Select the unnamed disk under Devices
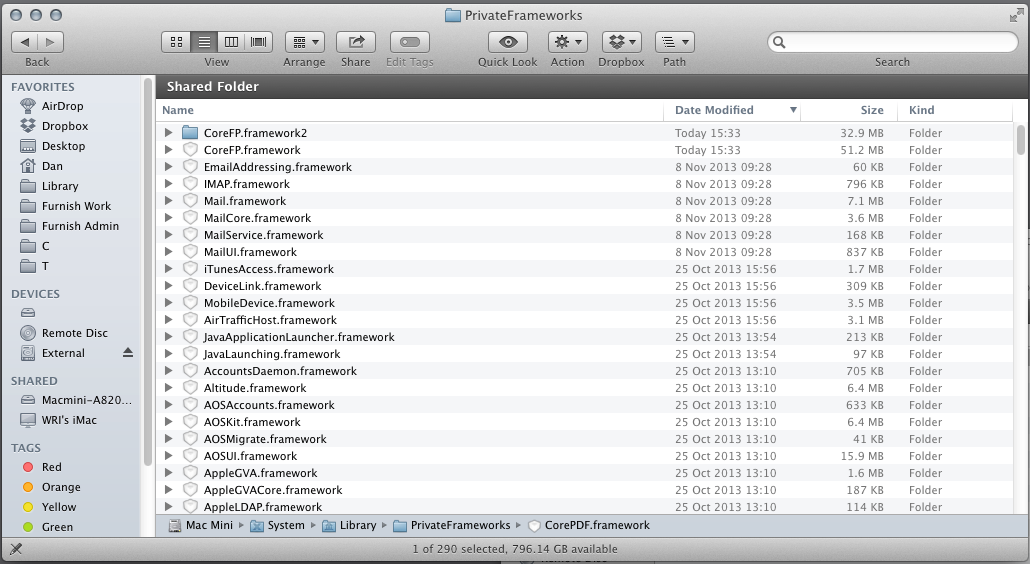The height and width of the screenshot is (564, 1030). coord(28,313)
